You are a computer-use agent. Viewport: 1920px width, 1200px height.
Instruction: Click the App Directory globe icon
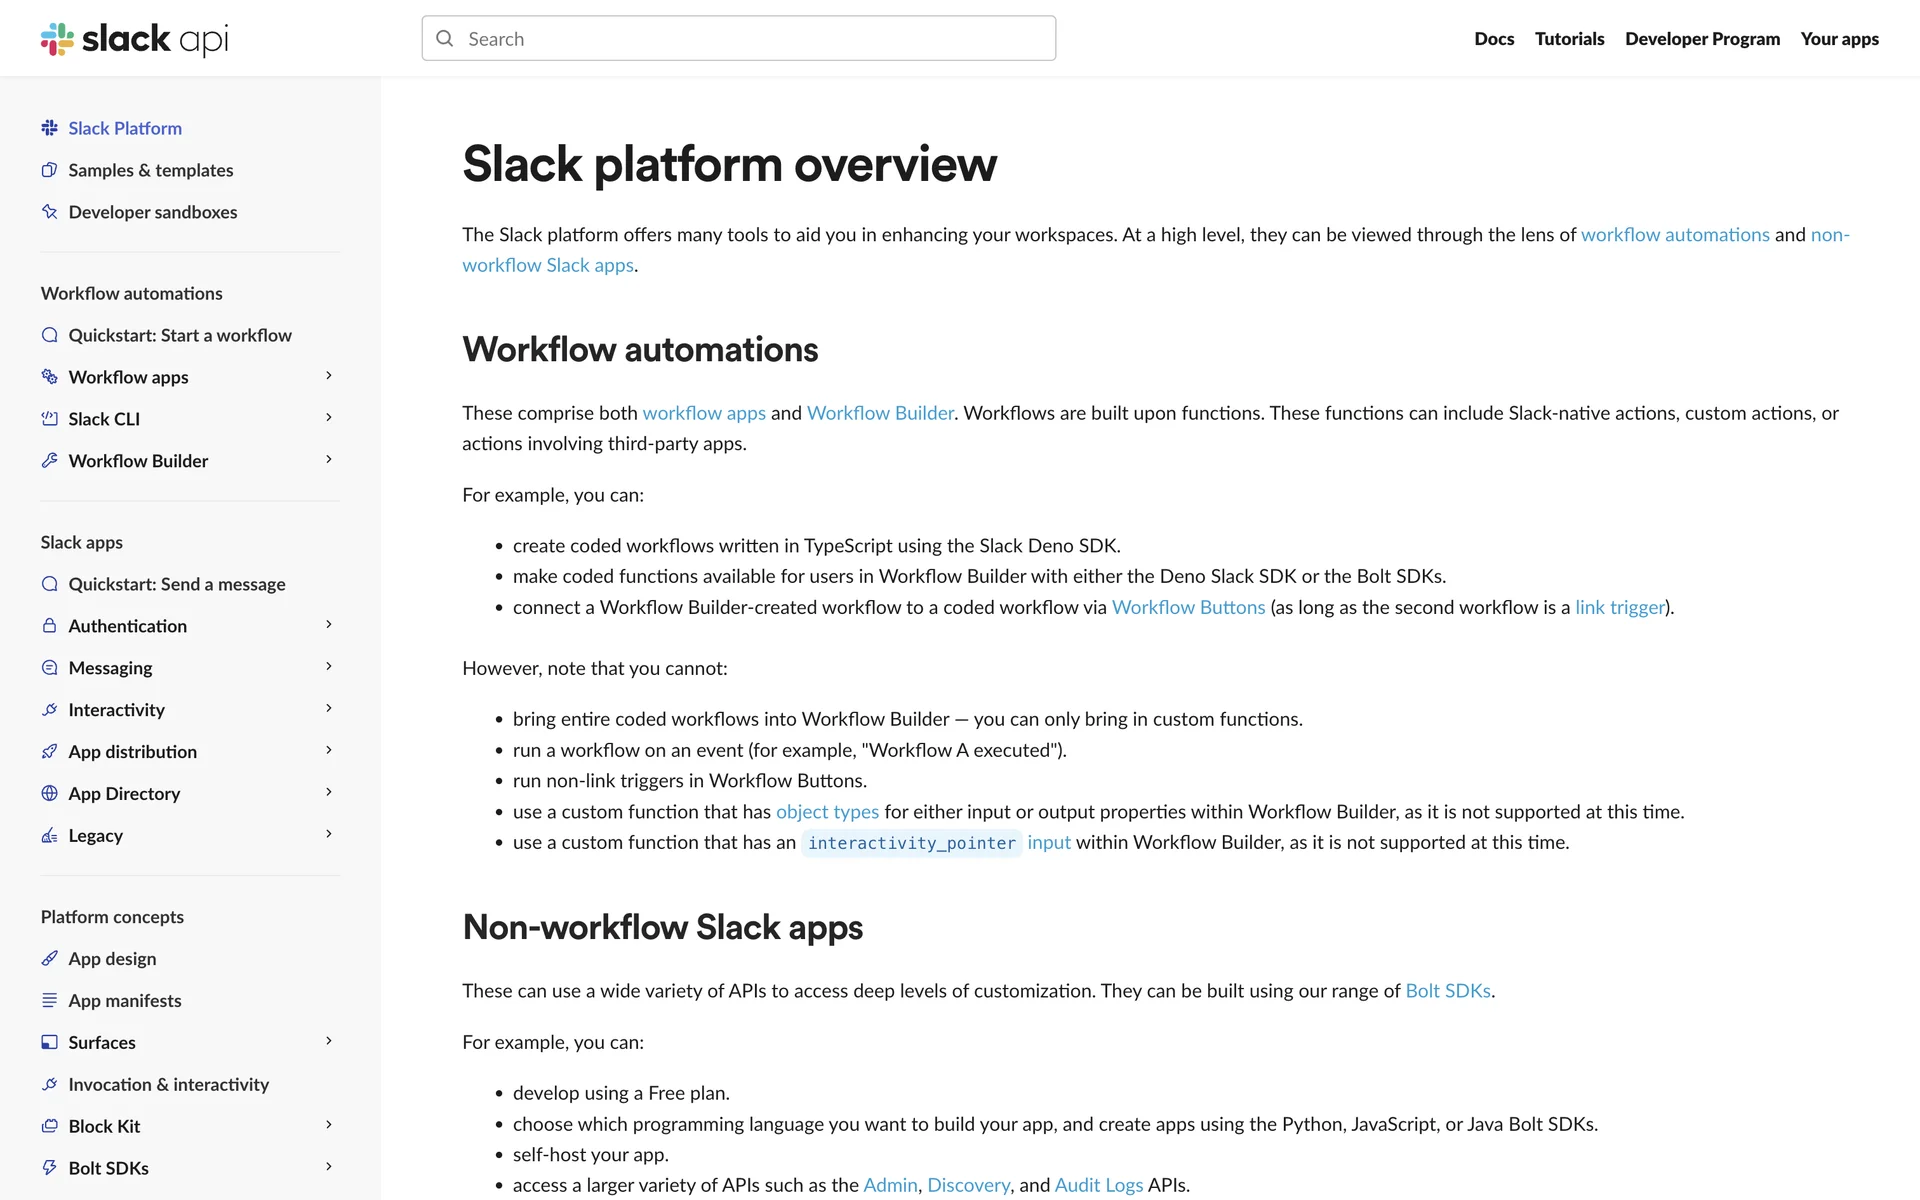(49, 794)
